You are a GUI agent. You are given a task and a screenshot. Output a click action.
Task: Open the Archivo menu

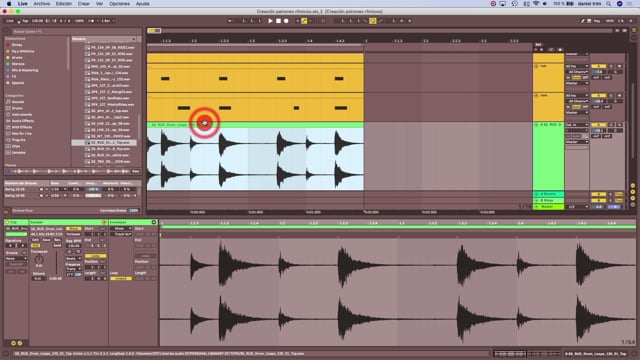(42, 4)
